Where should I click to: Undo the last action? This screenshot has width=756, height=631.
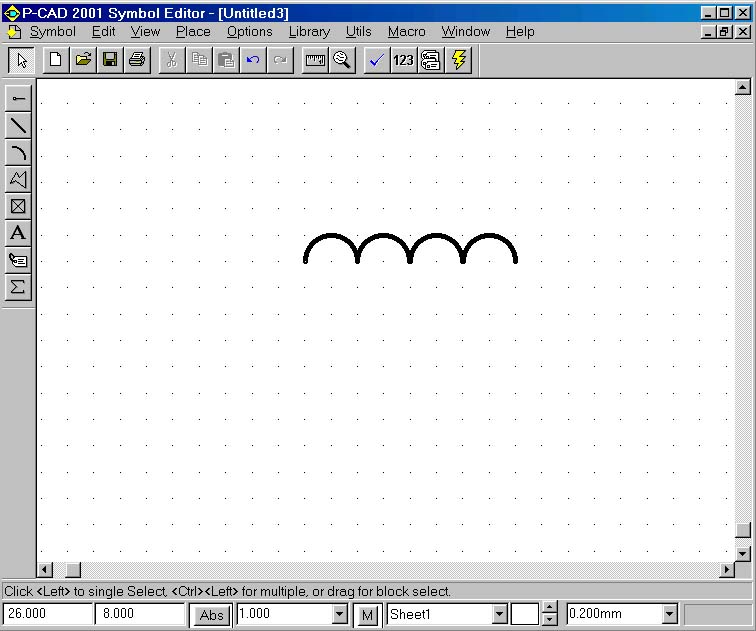click(x=253, y=60)
